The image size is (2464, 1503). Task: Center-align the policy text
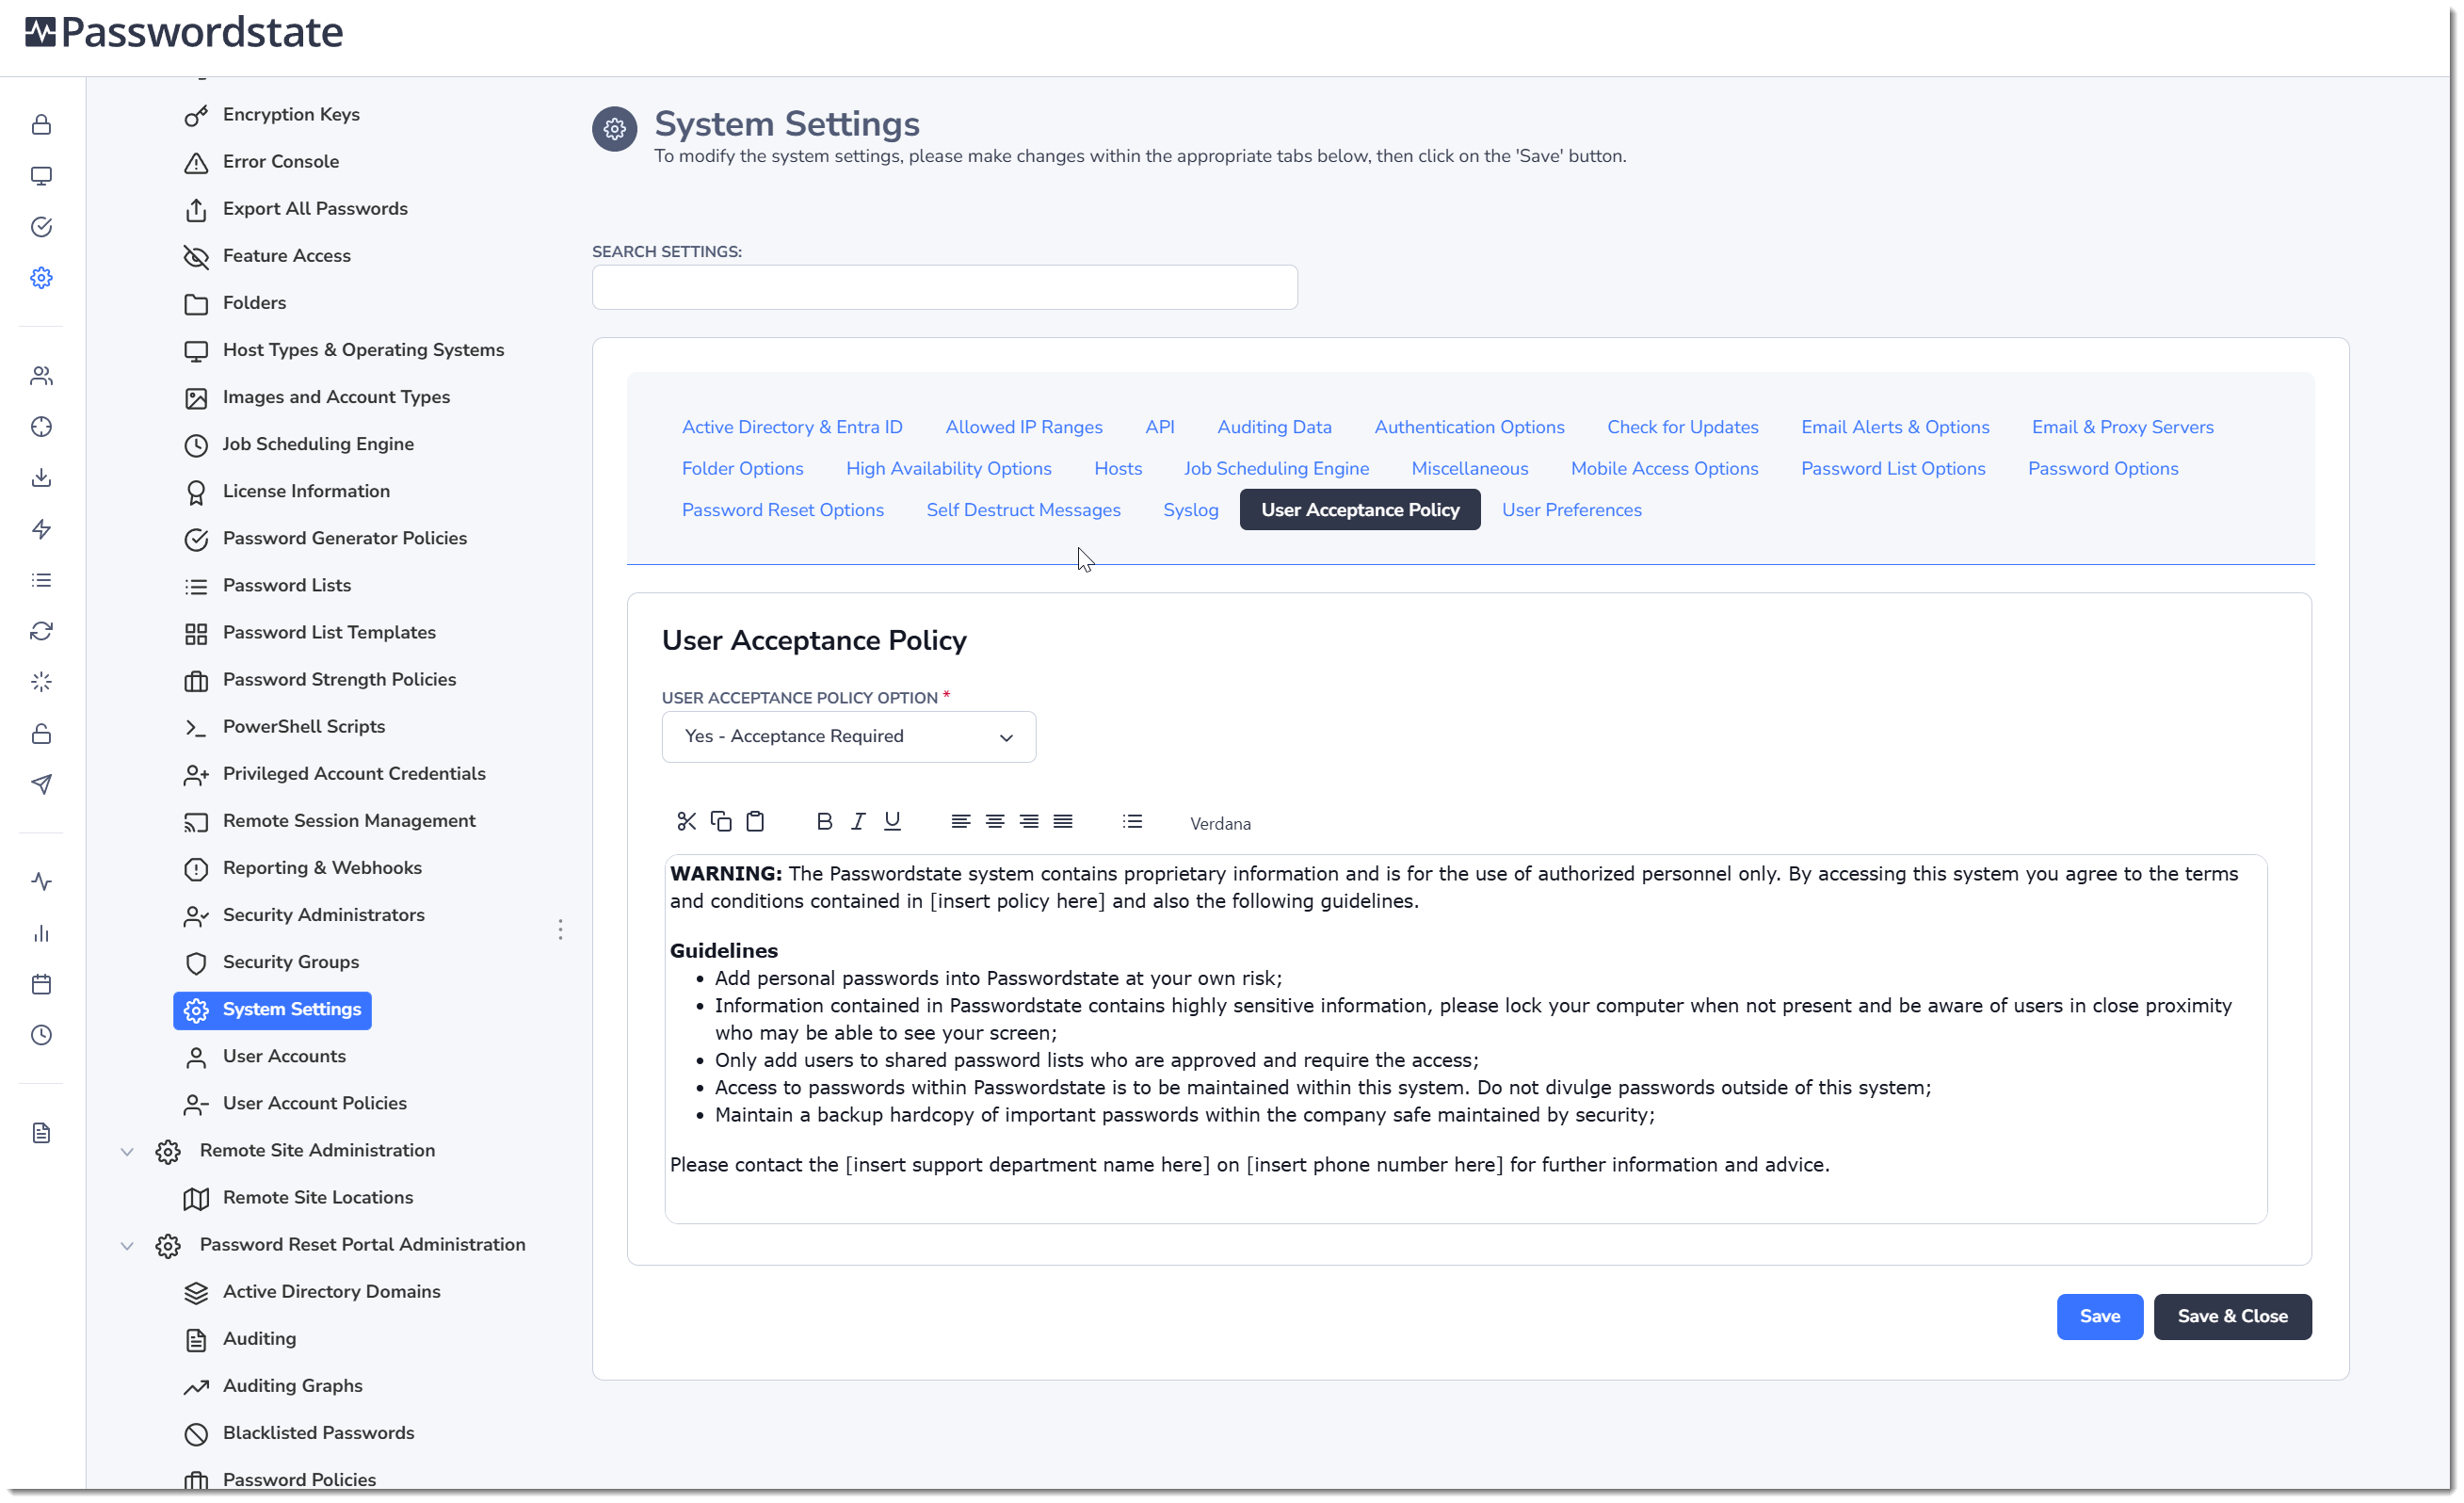coord(994,822)
